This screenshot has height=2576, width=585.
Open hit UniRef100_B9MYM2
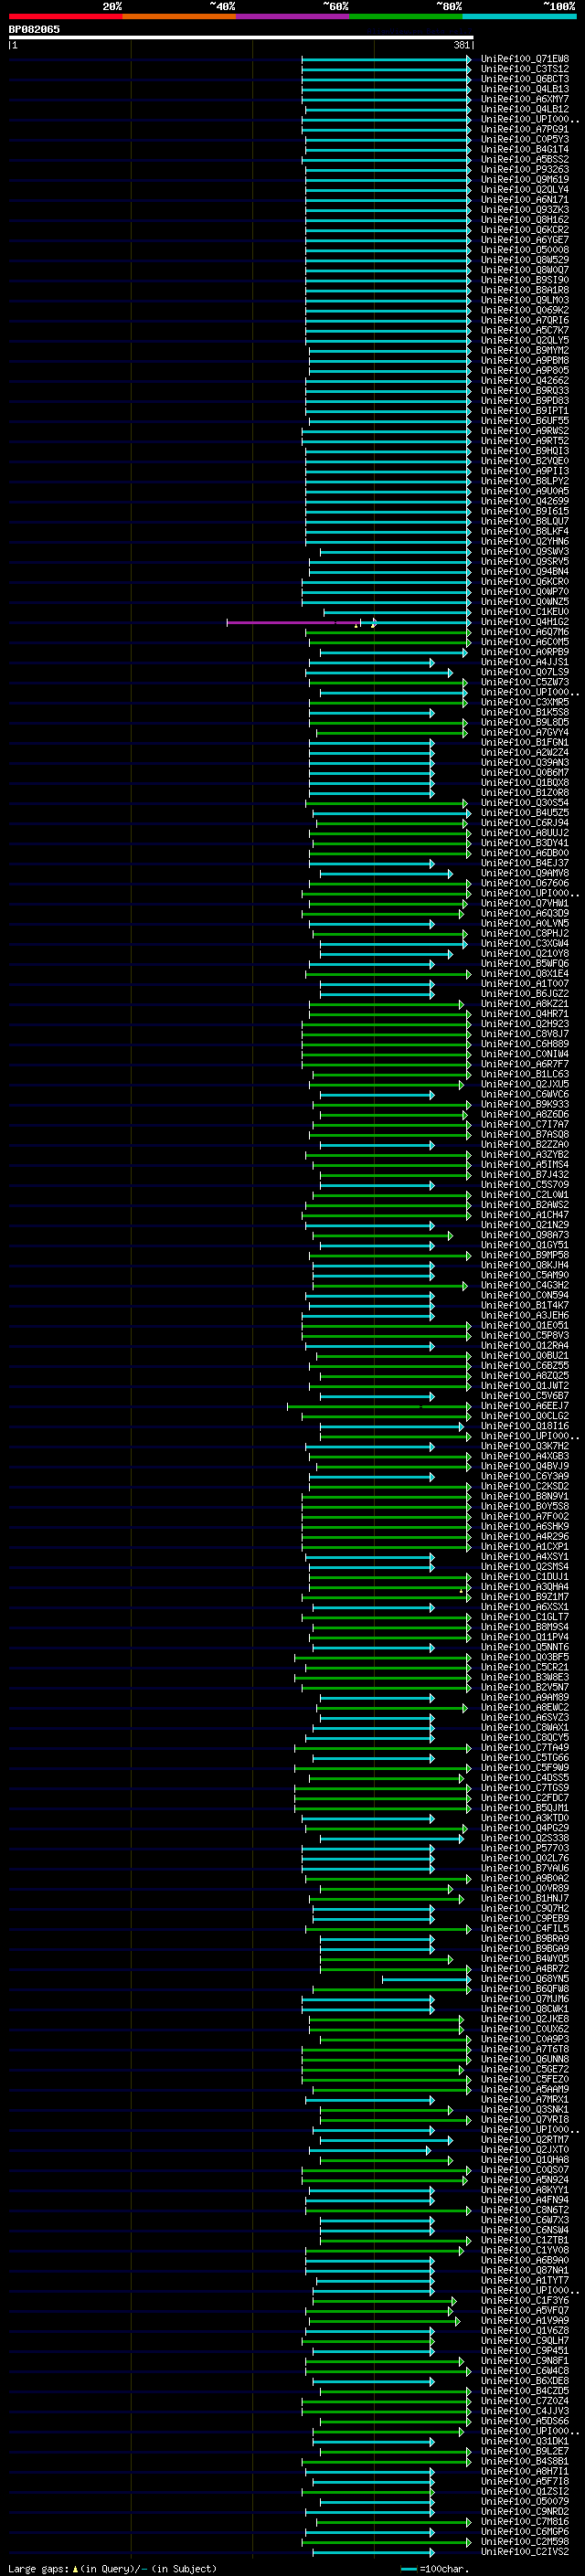pos(525,350)
